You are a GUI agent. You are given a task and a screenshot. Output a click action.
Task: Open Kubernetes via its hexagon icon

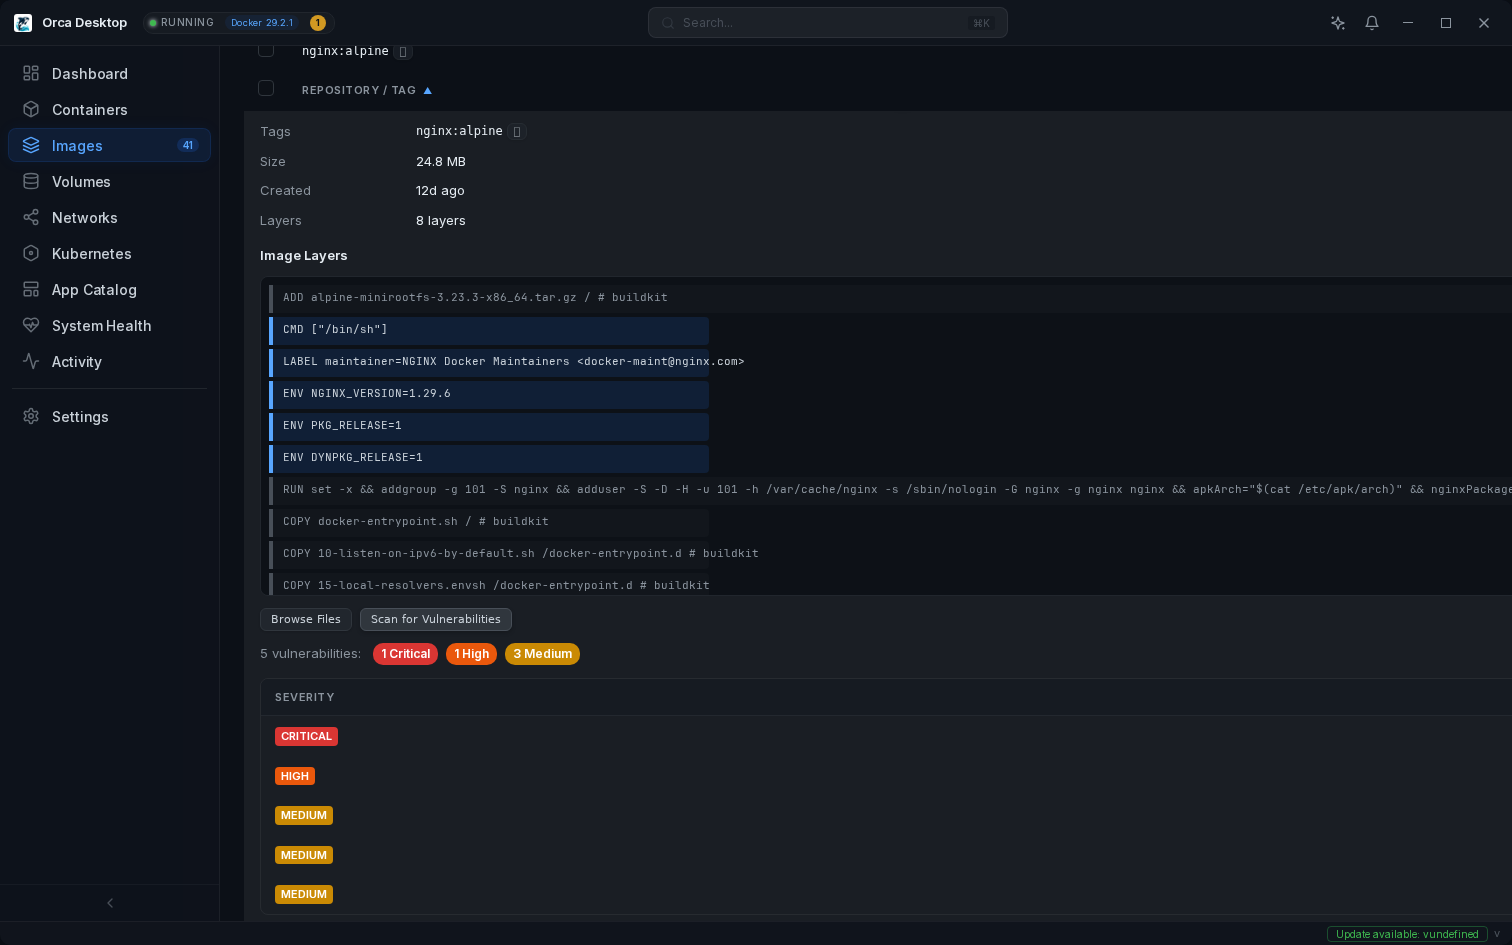coord(31,253)
